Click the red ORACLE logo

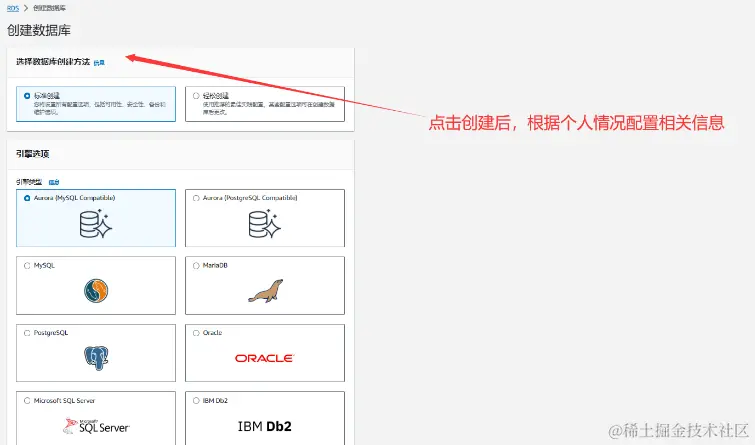click(x=264, y=358)
